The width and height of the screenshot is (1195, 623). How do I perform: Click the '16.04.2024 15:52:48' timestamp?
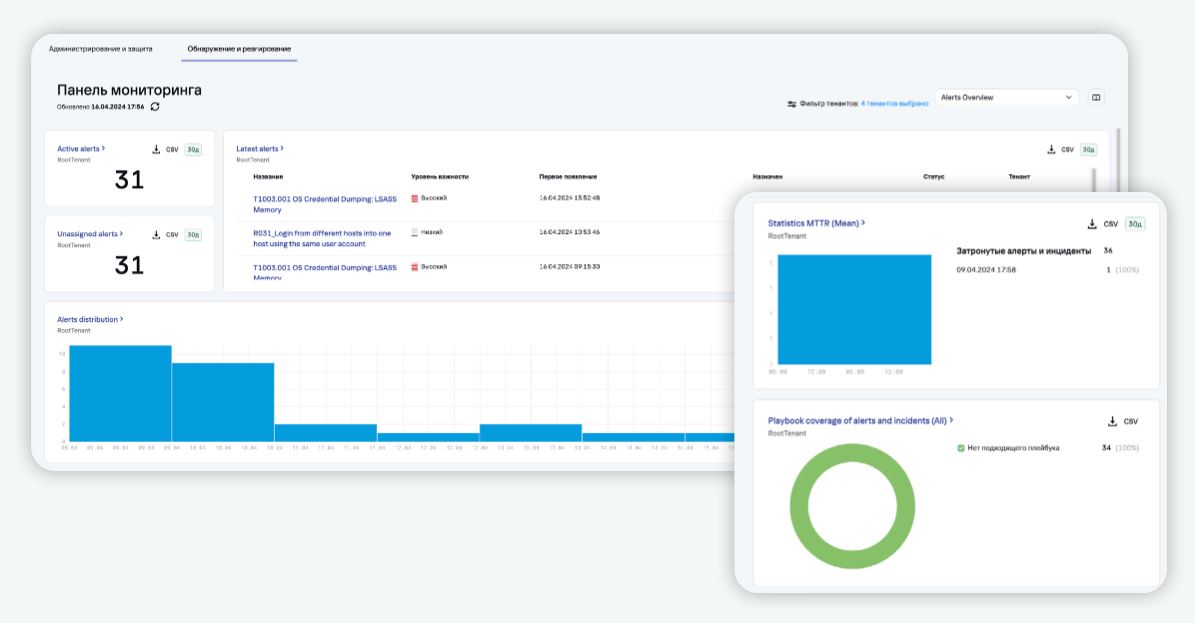pos(569,198)
